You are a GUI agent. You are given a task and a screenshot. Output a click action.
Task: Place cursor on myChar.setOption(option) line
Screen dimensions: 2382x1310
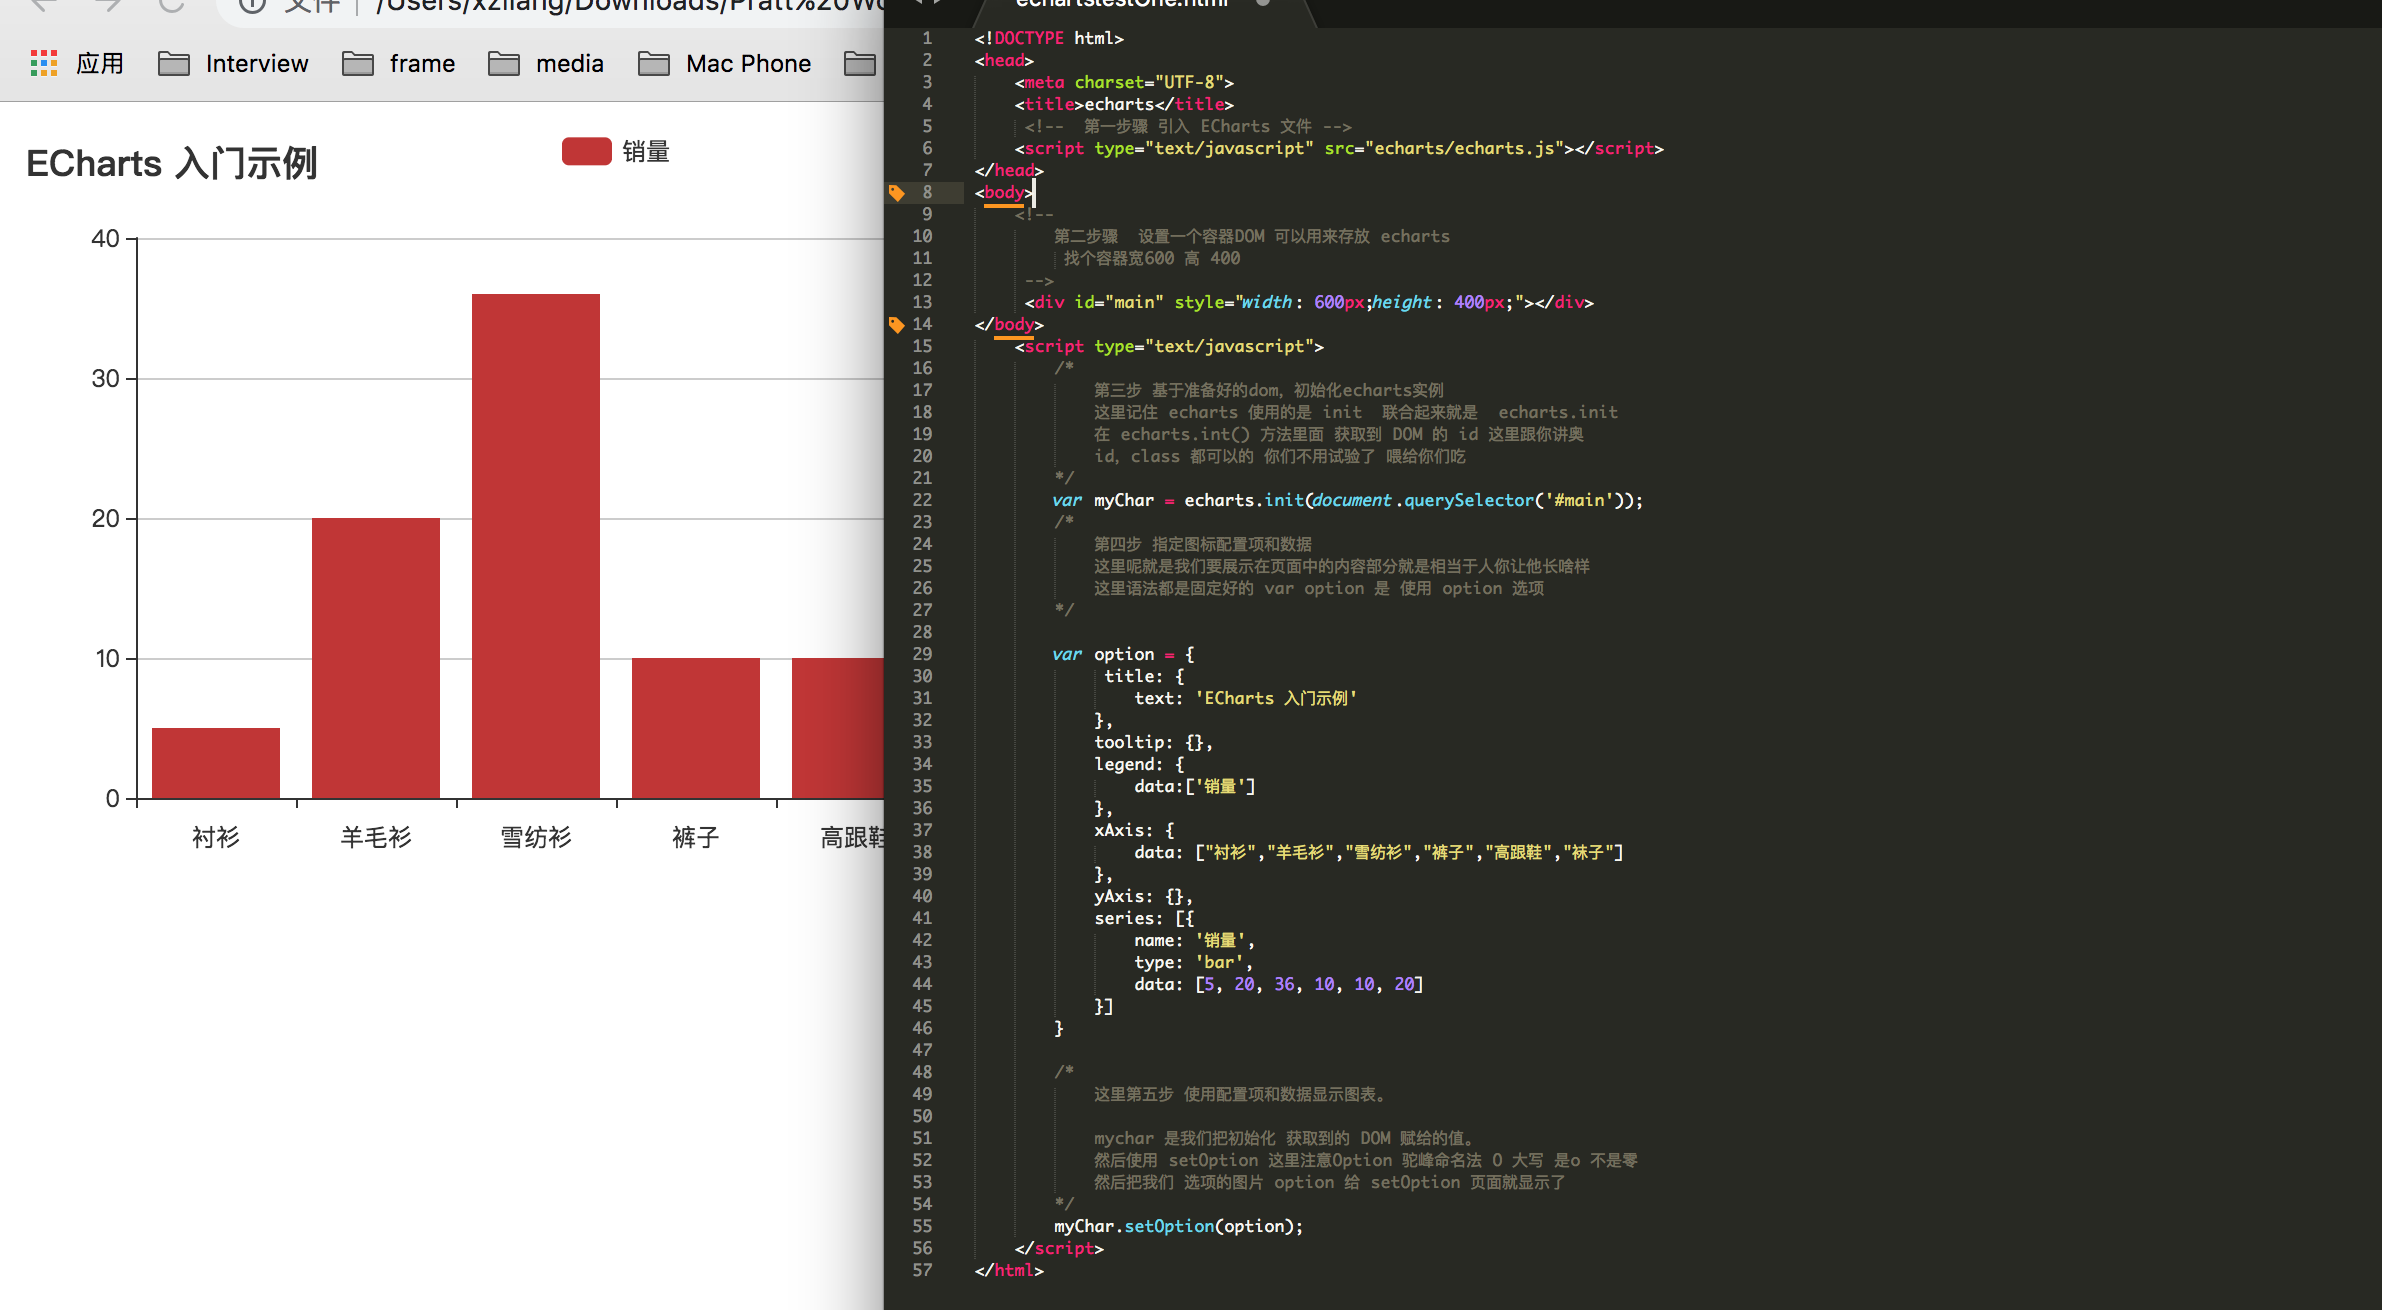(x=1178, y=1226)
